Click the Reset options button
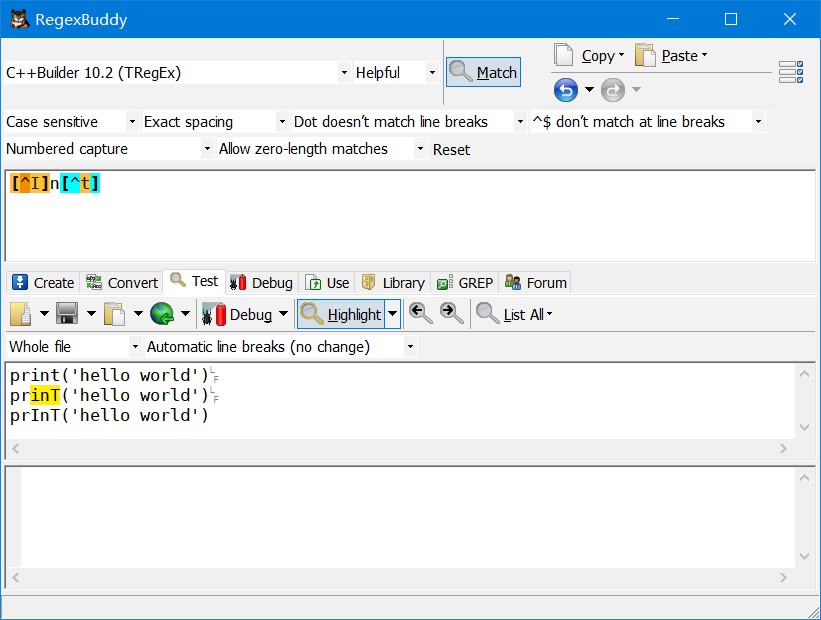 coord(451,150)
